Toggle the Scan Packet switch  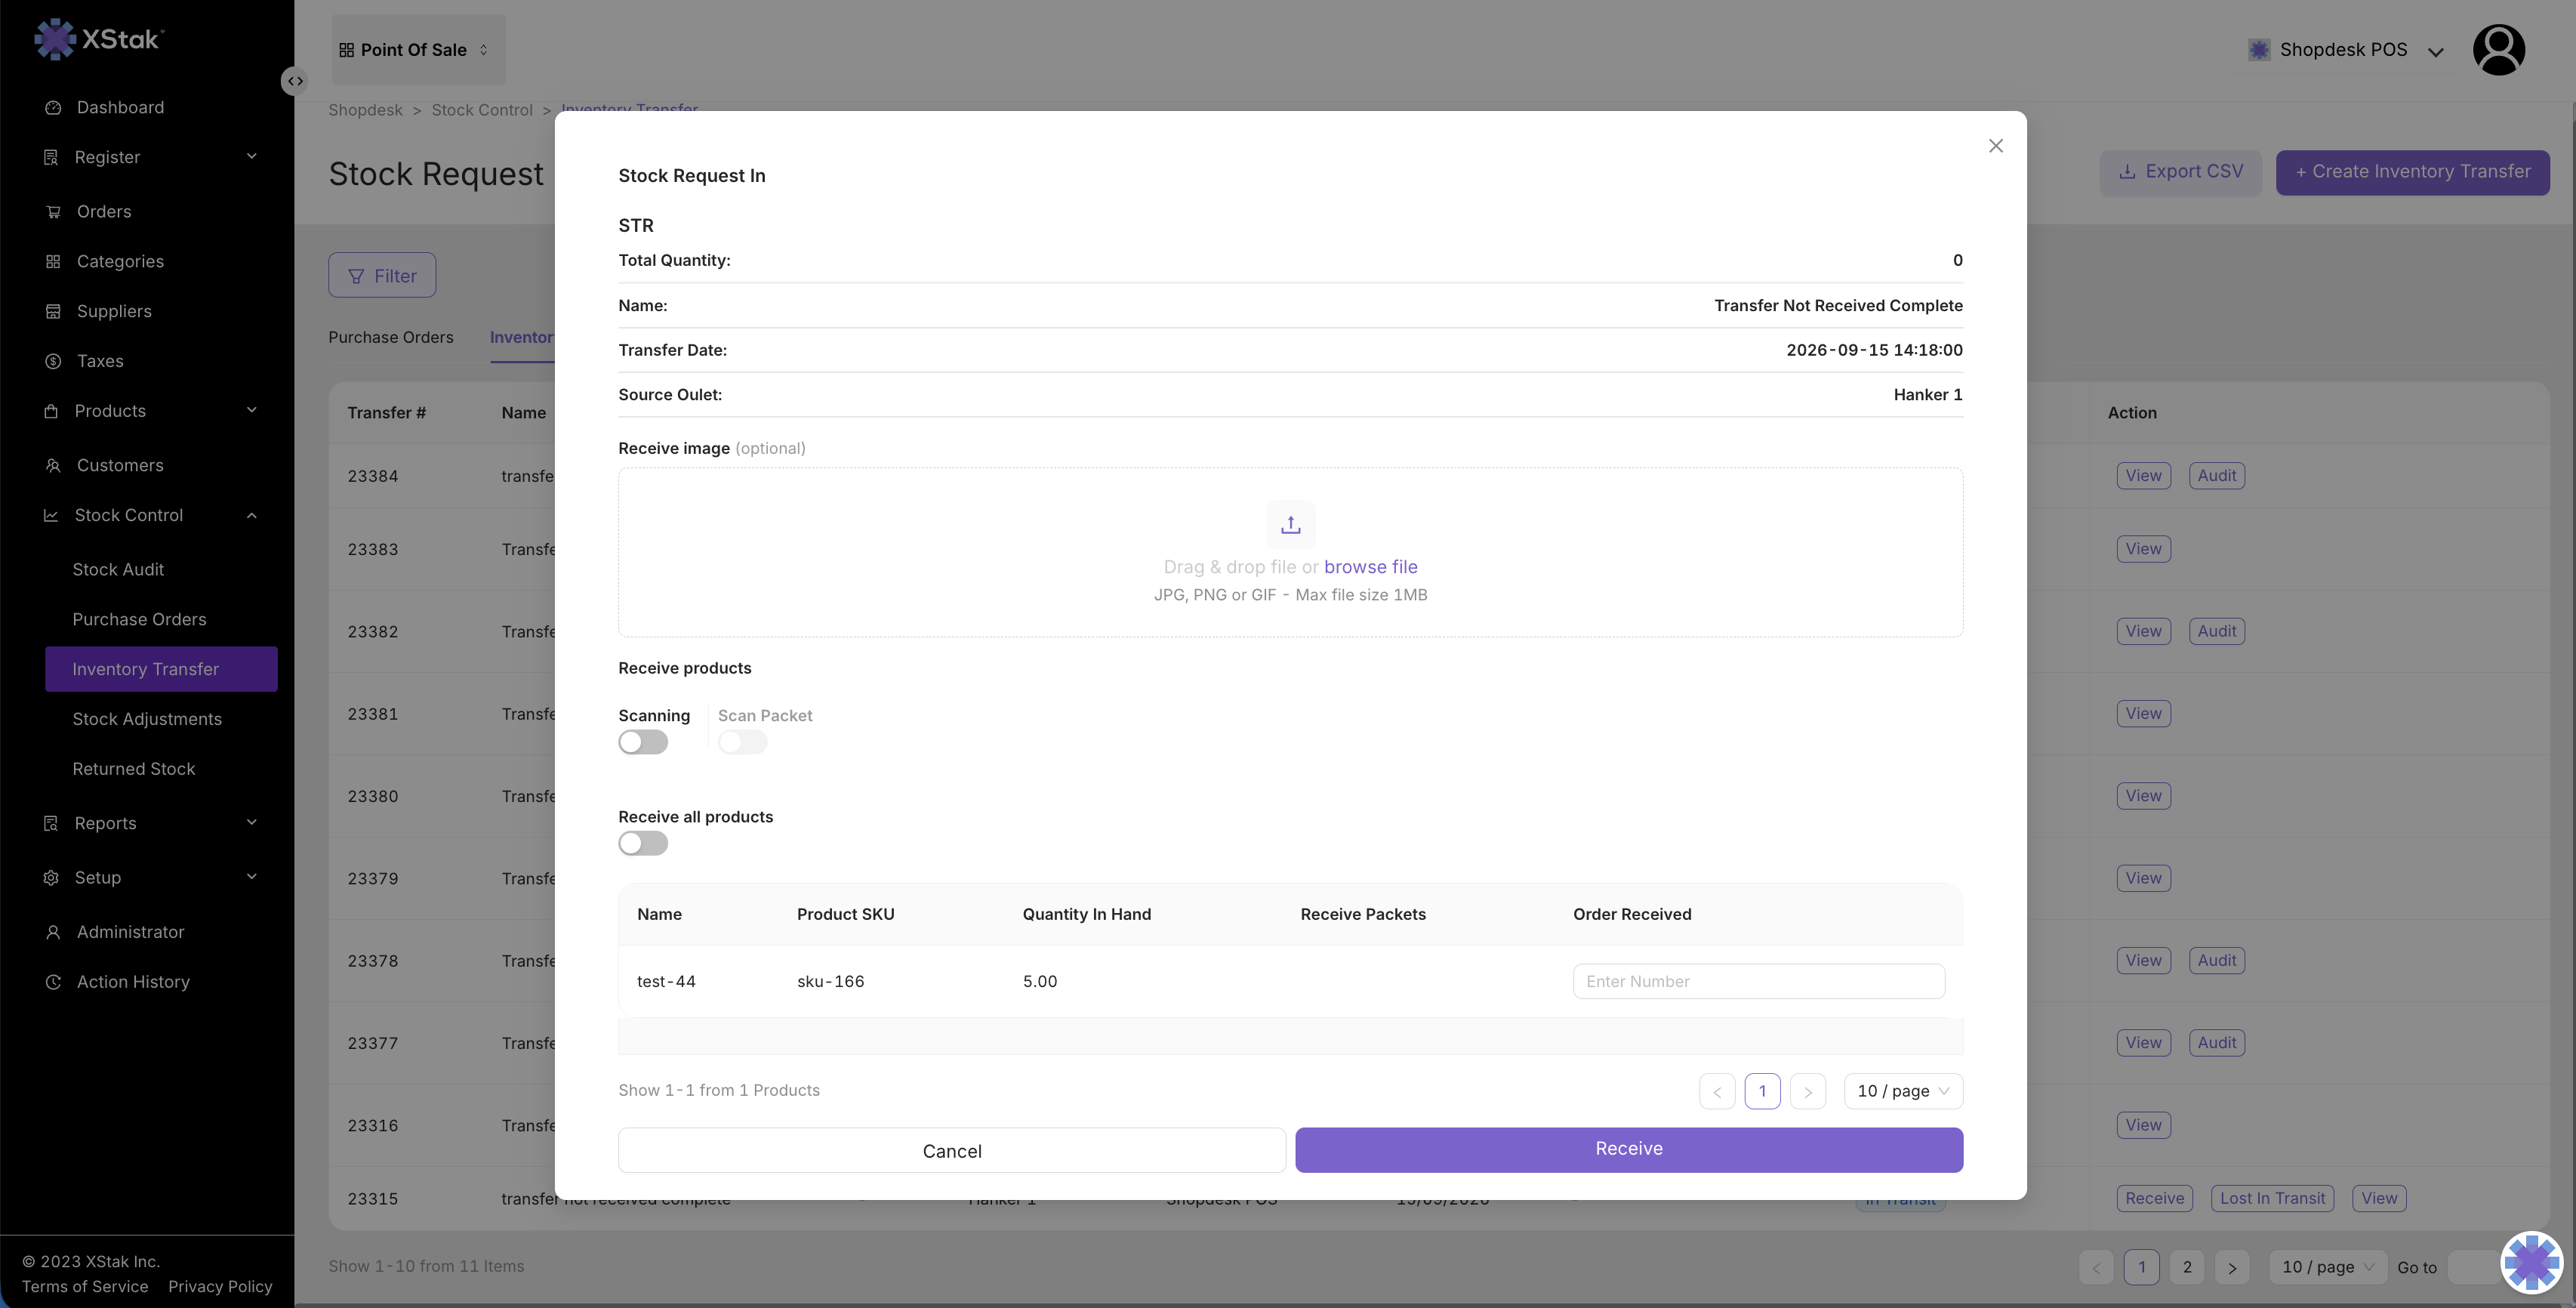[x=742, y=742]
